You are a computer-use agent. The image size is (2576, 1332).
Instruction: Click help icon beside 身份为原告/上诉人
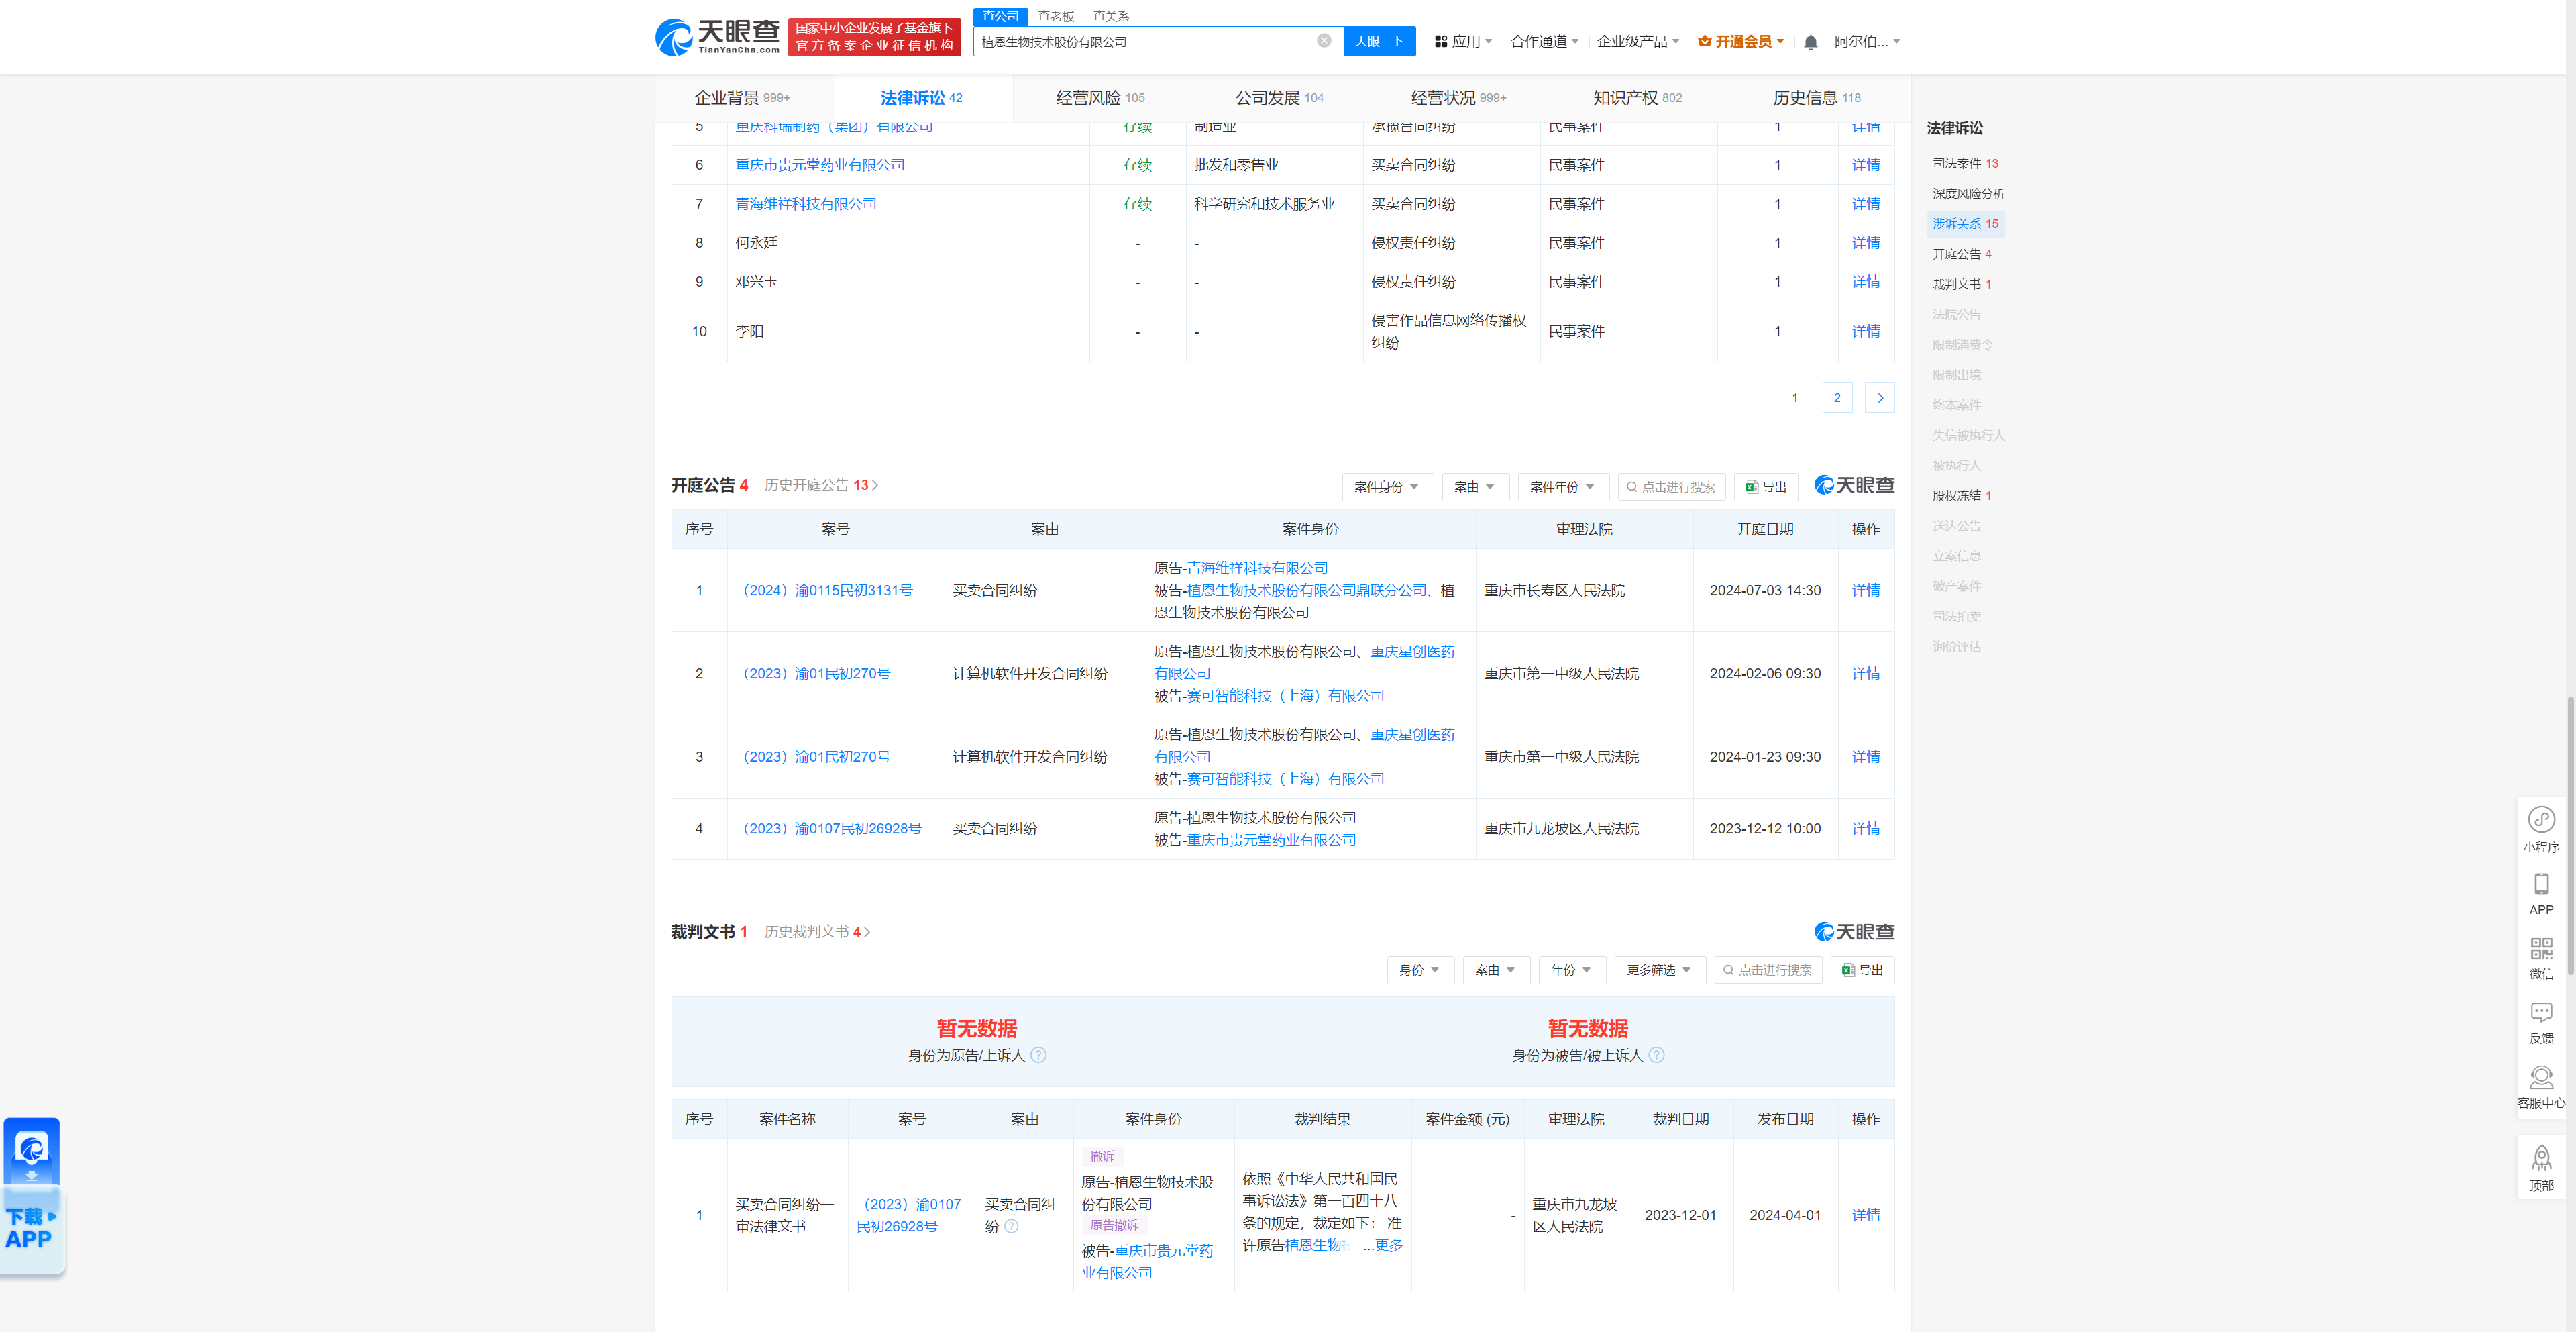click(1038, 1055)
